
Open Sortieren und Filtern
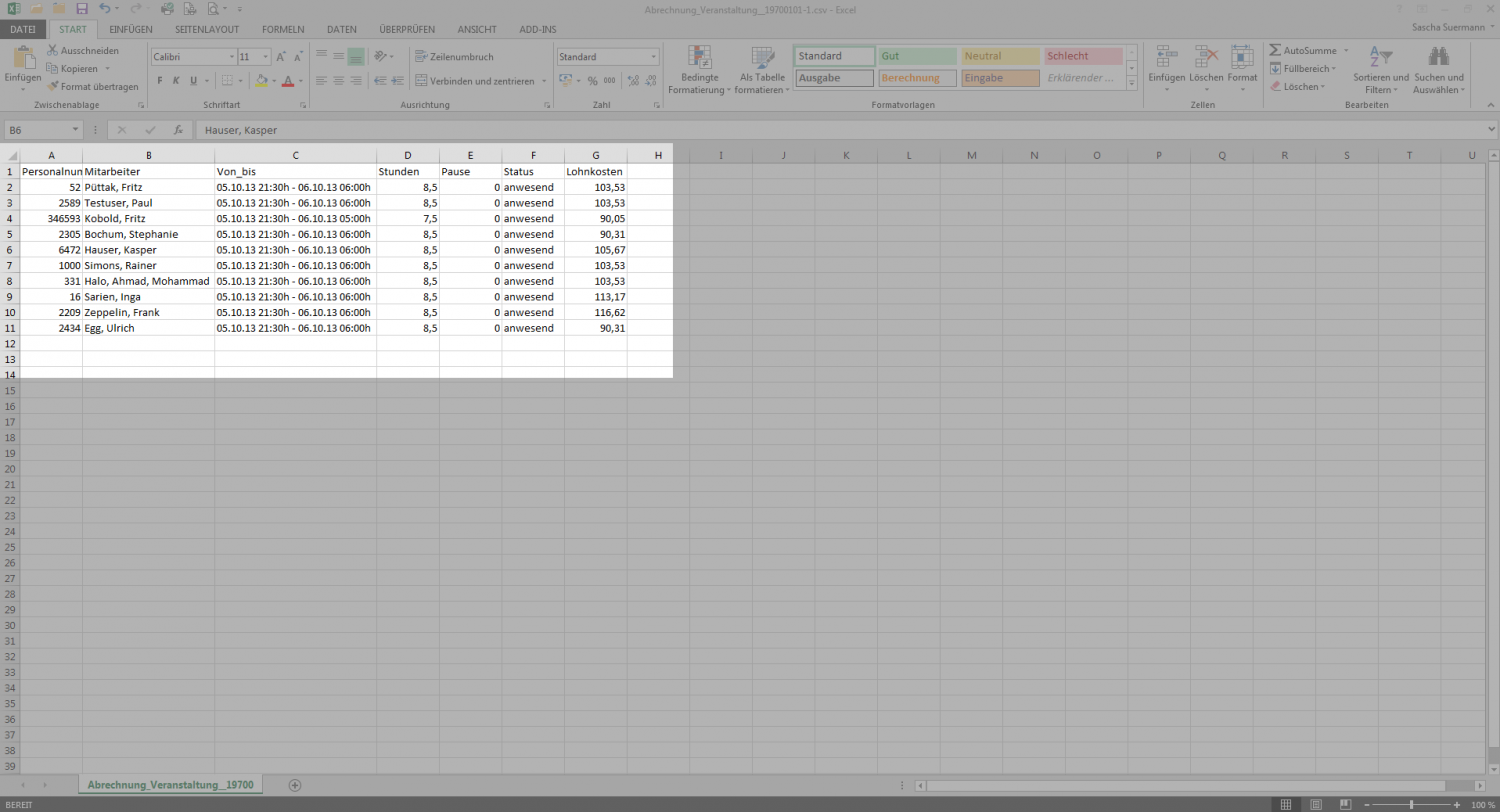pos(1381,70)
